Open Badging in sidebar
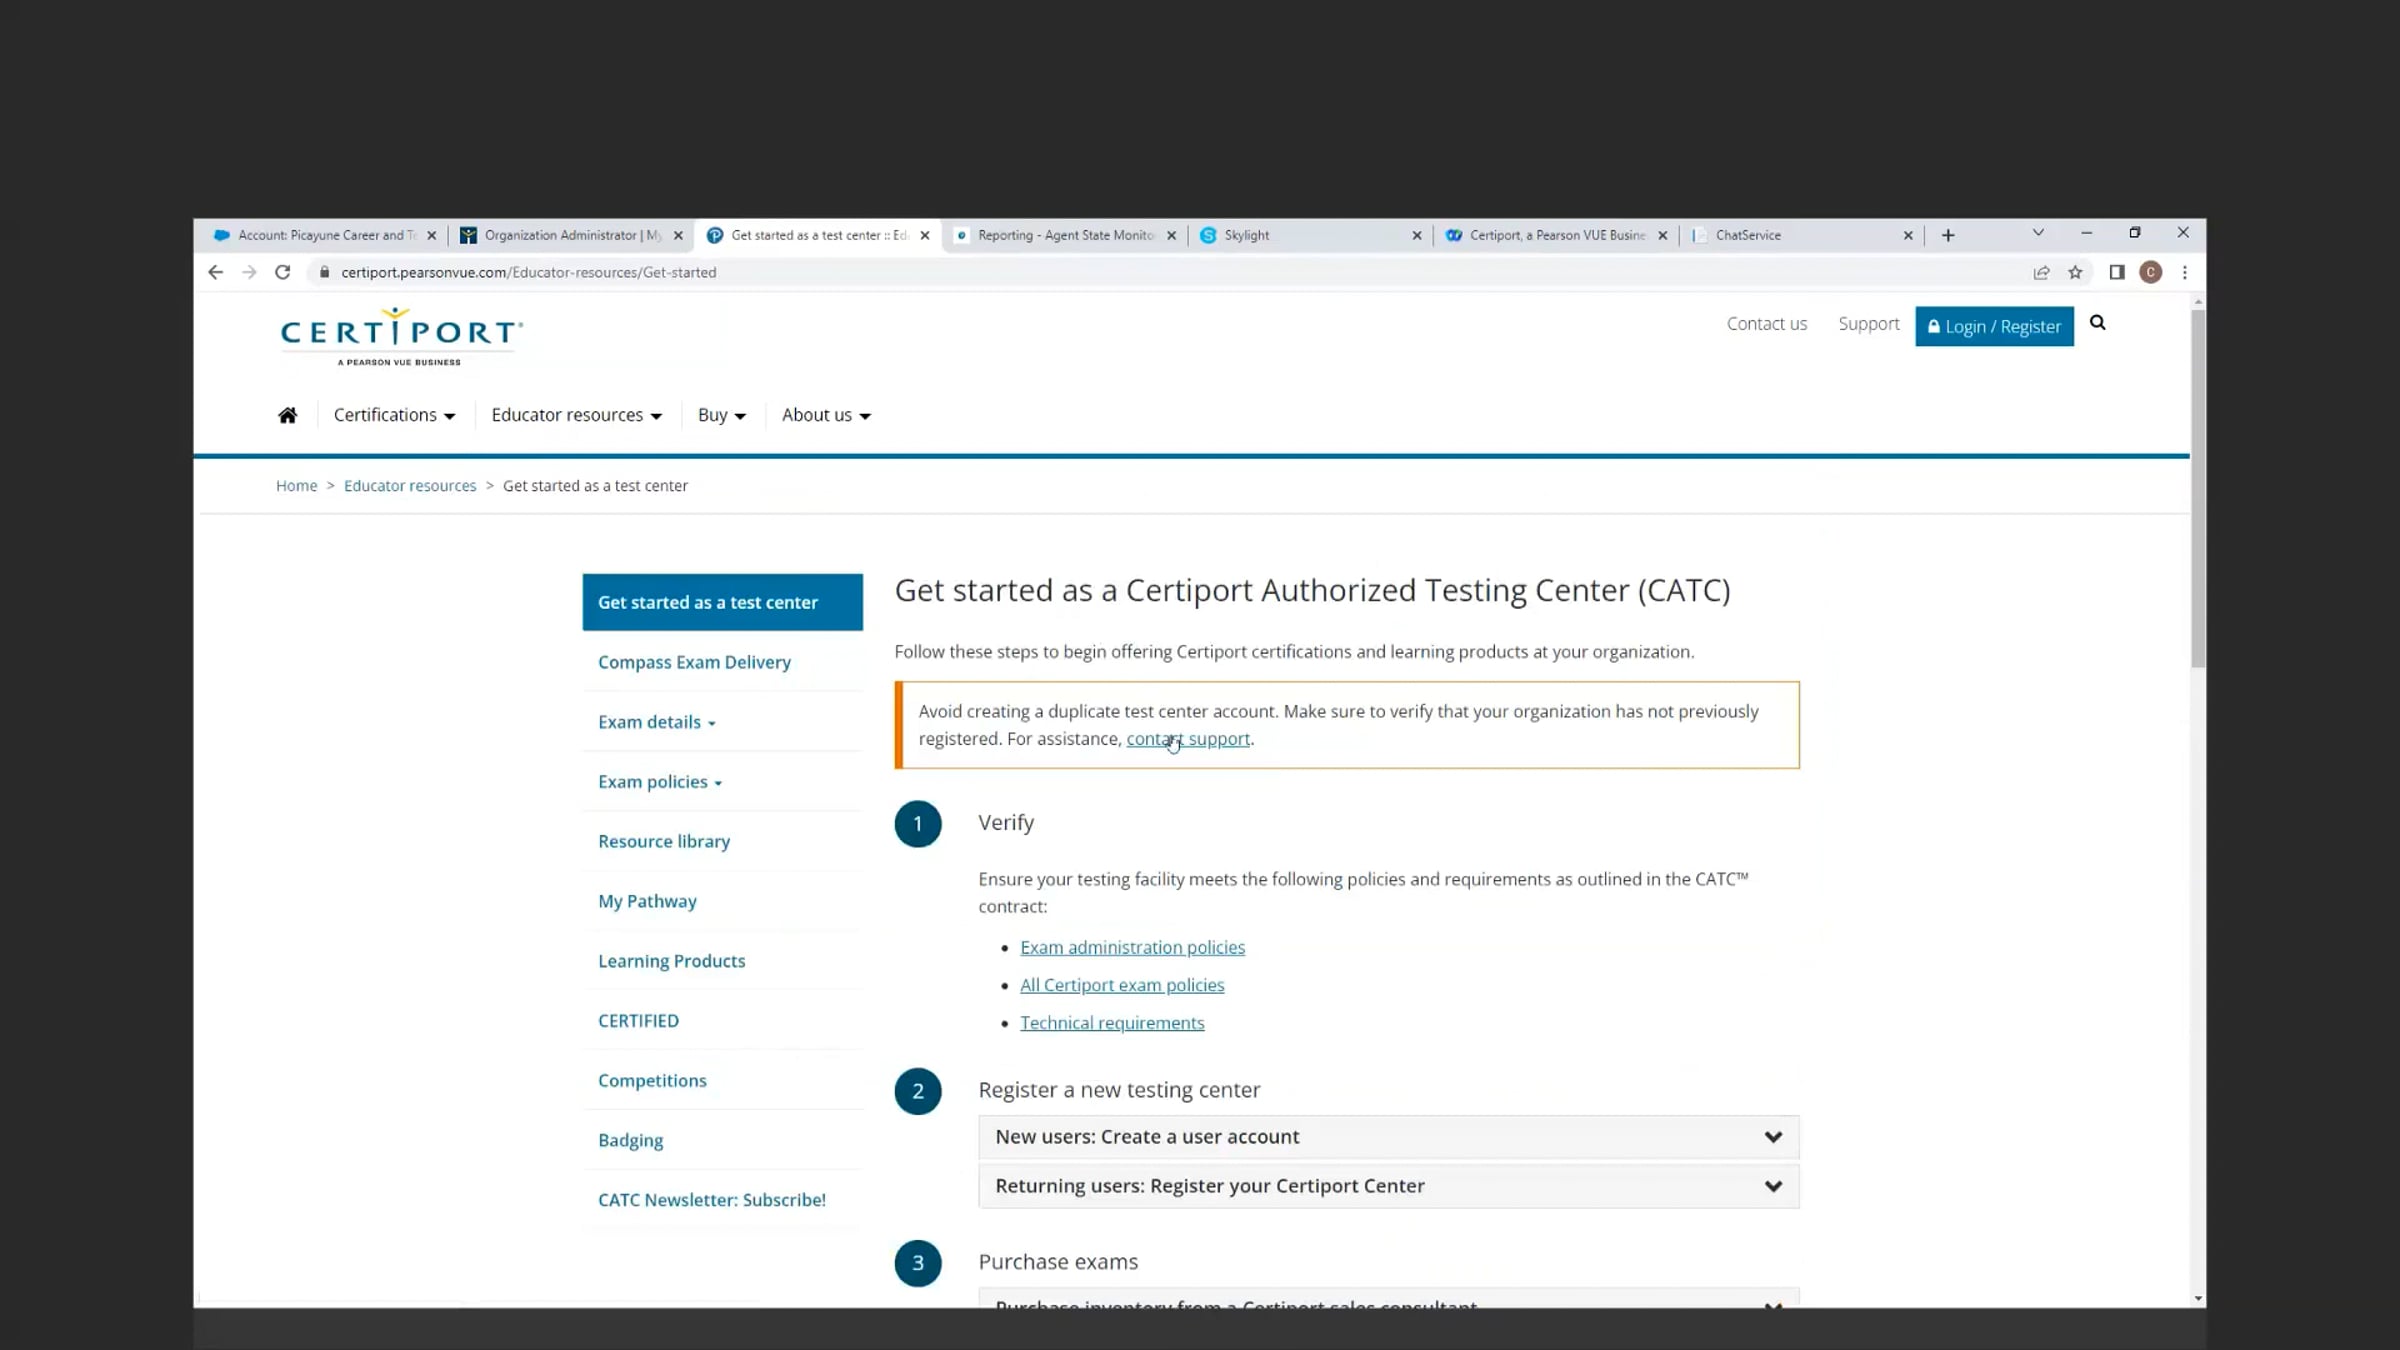Image resolution: width=2400 pixels, height=1350 pixels. 630,1141
